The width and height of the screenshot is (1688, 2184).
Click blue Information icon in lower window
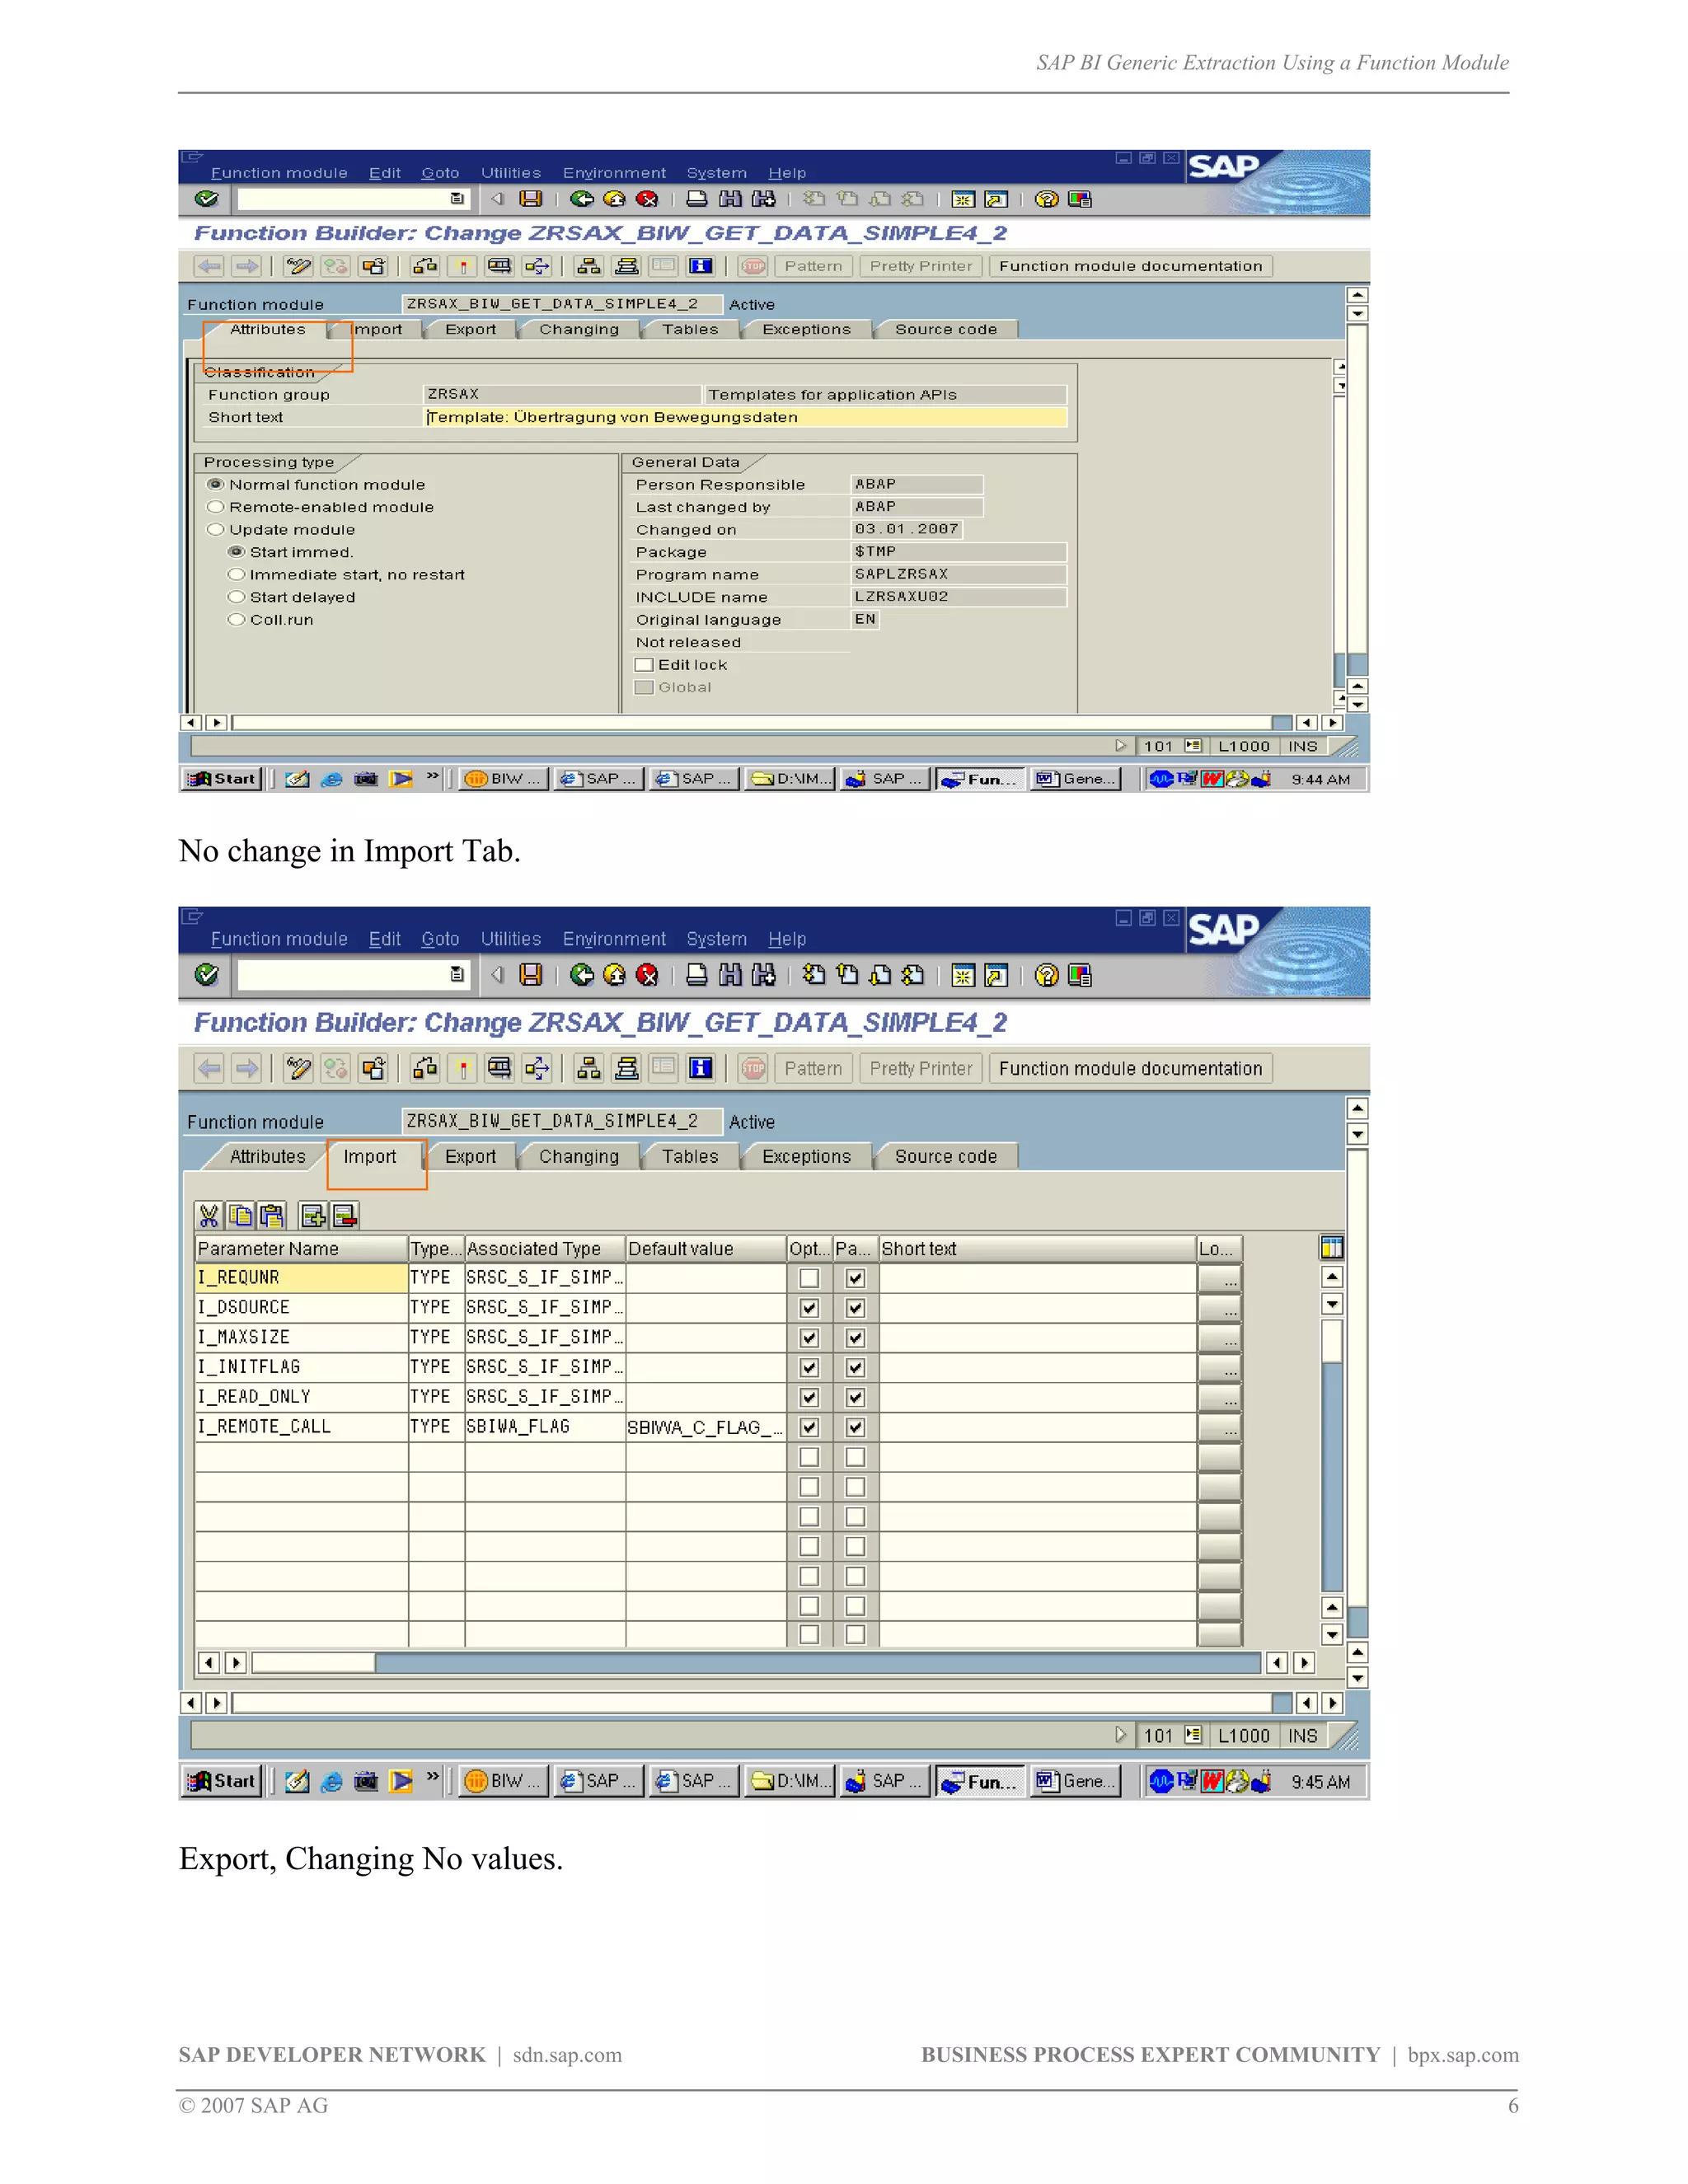pos(701,1068)
